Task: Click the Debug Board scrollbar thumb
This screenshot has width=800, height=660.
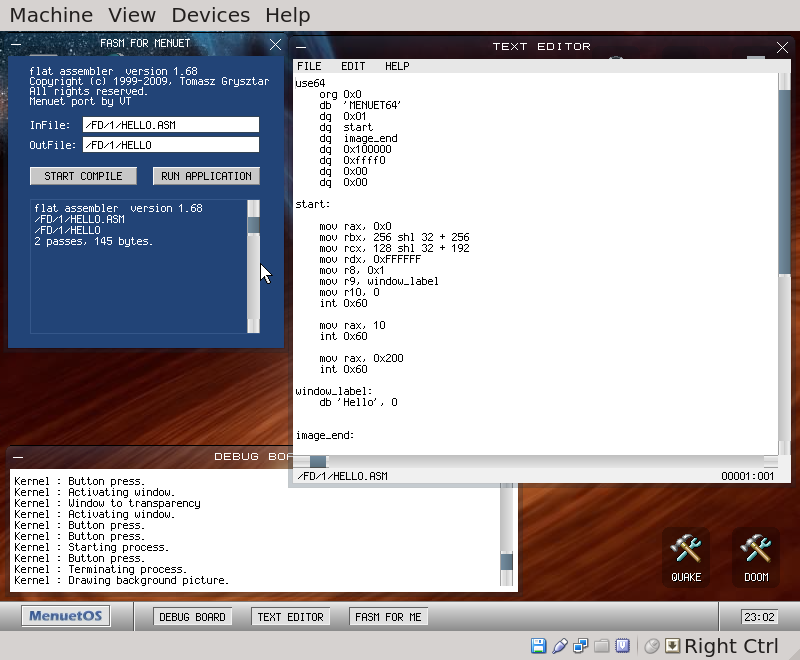Action: [506, 562]
